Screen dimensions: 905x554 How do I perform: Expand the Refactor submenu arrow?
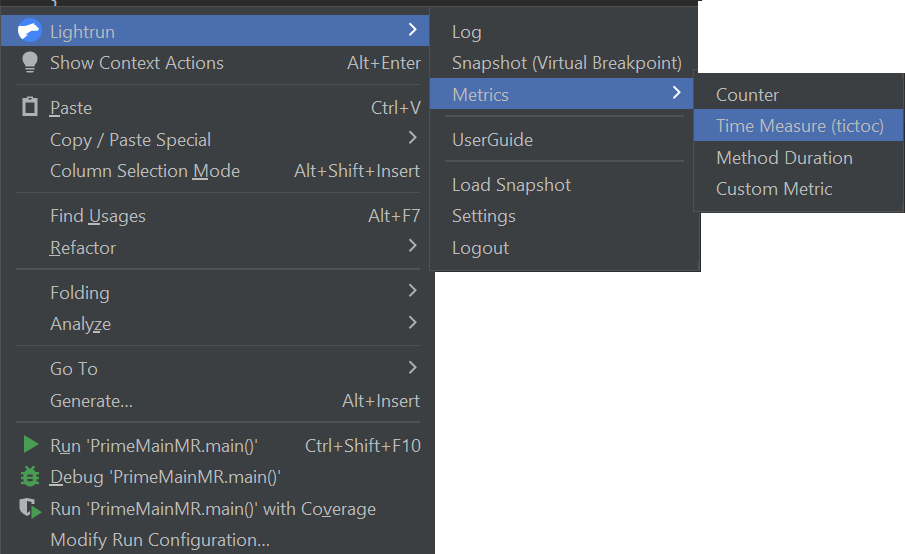click(413, 246)
